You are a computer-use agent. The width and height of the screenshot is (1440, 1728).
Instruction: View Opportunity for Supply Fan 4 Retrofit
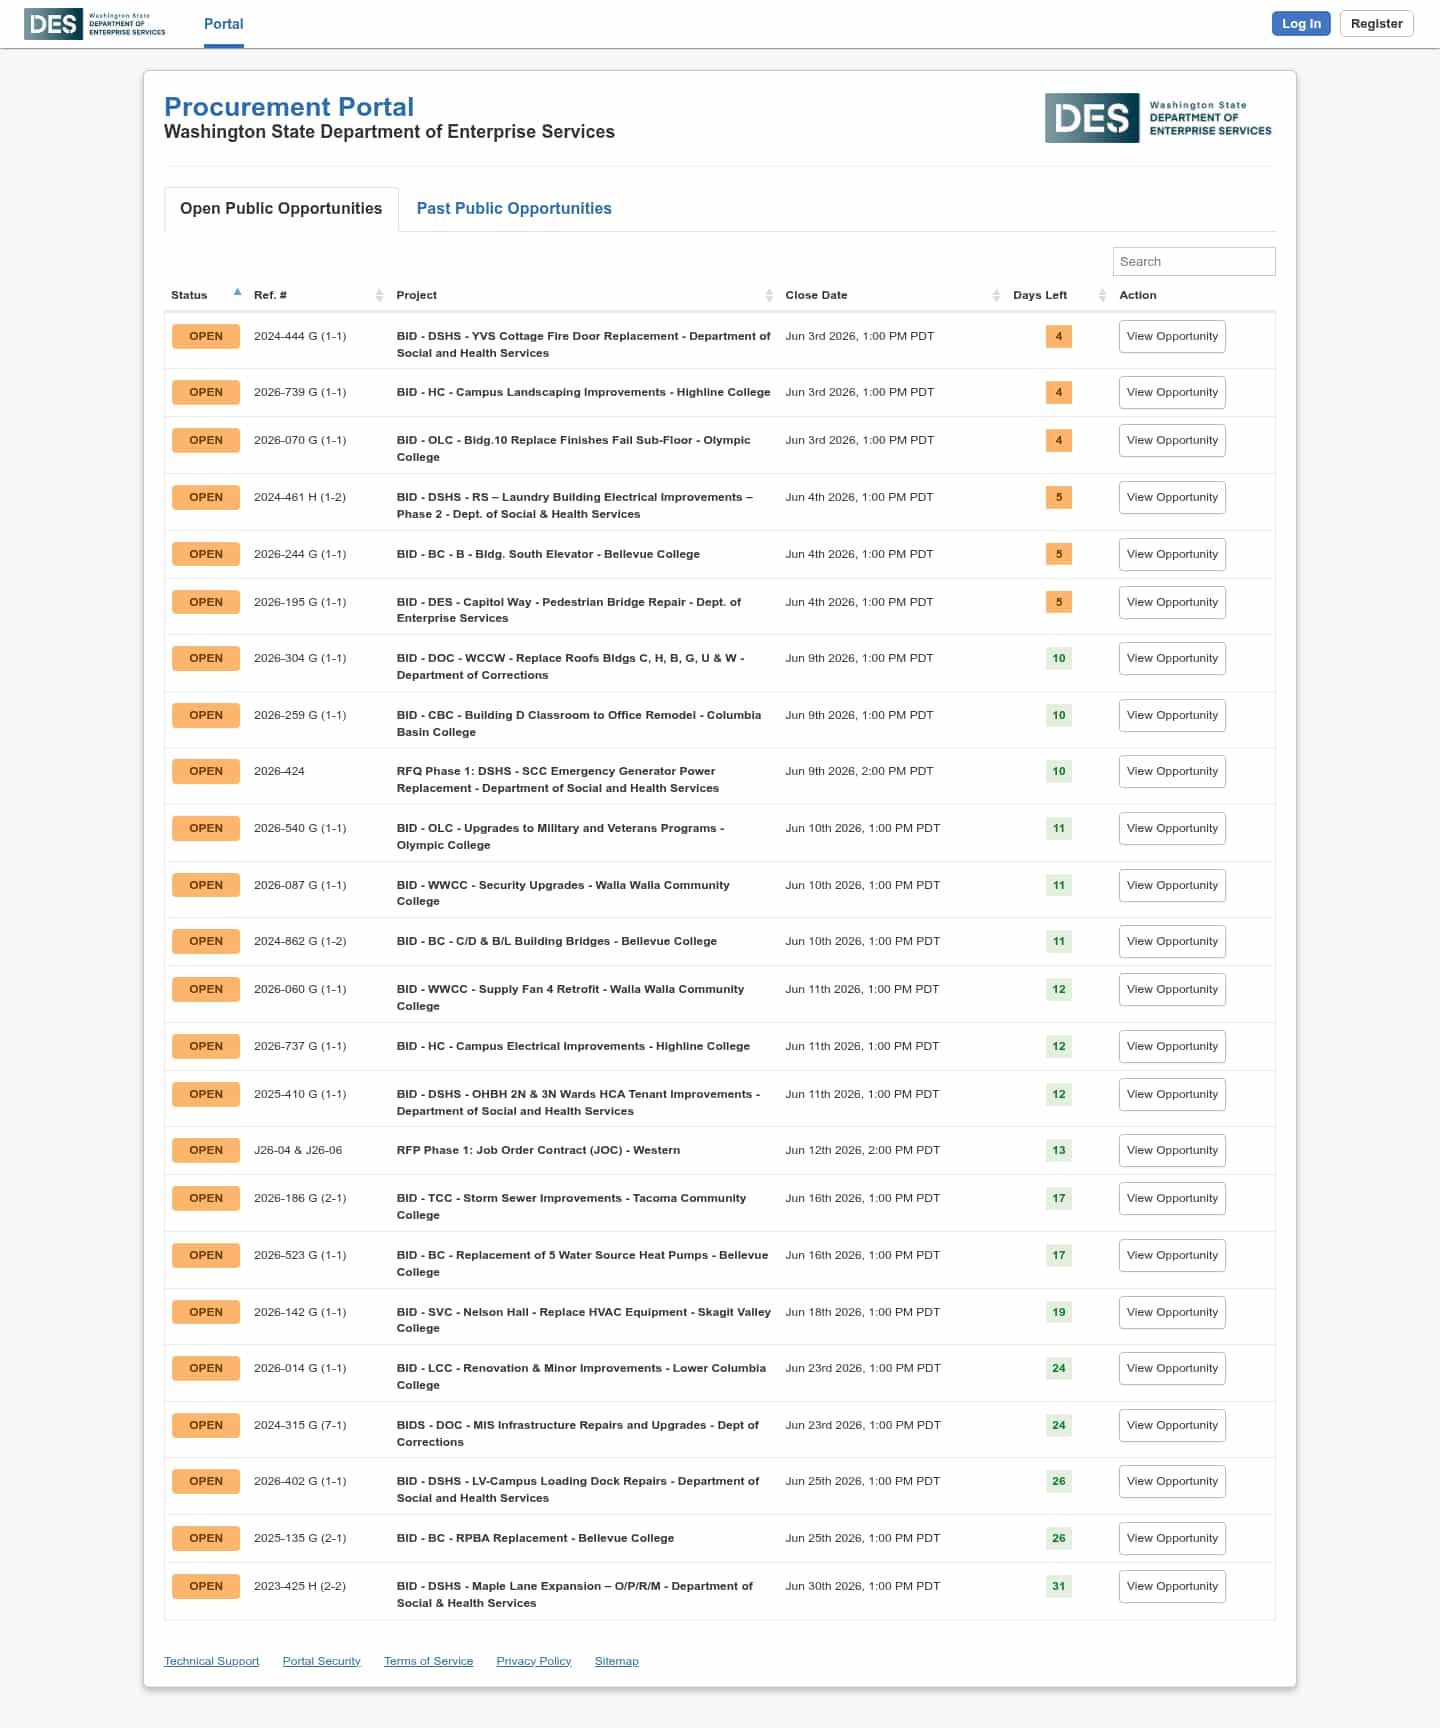1172,989
